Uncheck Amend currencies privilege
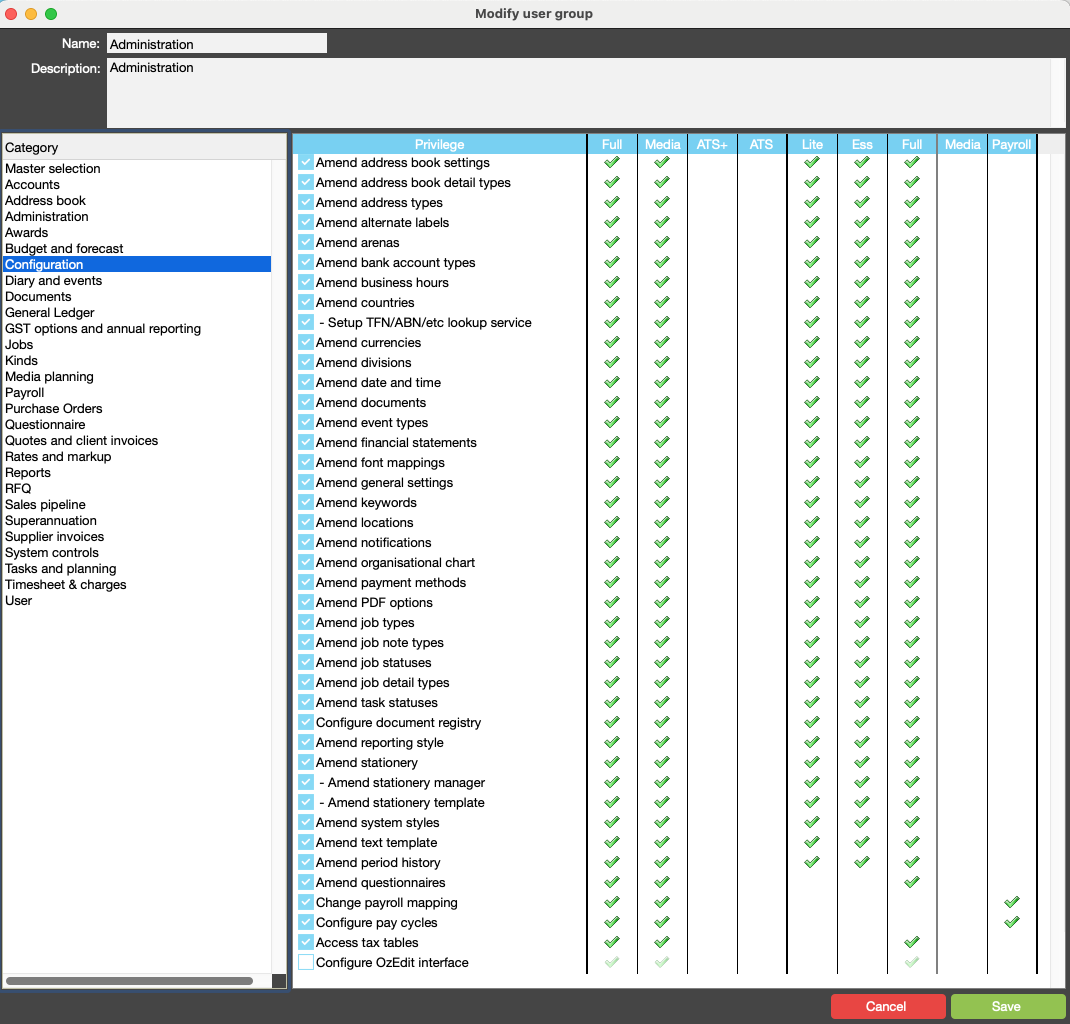 pyautogui.click(x=306, y=342)
